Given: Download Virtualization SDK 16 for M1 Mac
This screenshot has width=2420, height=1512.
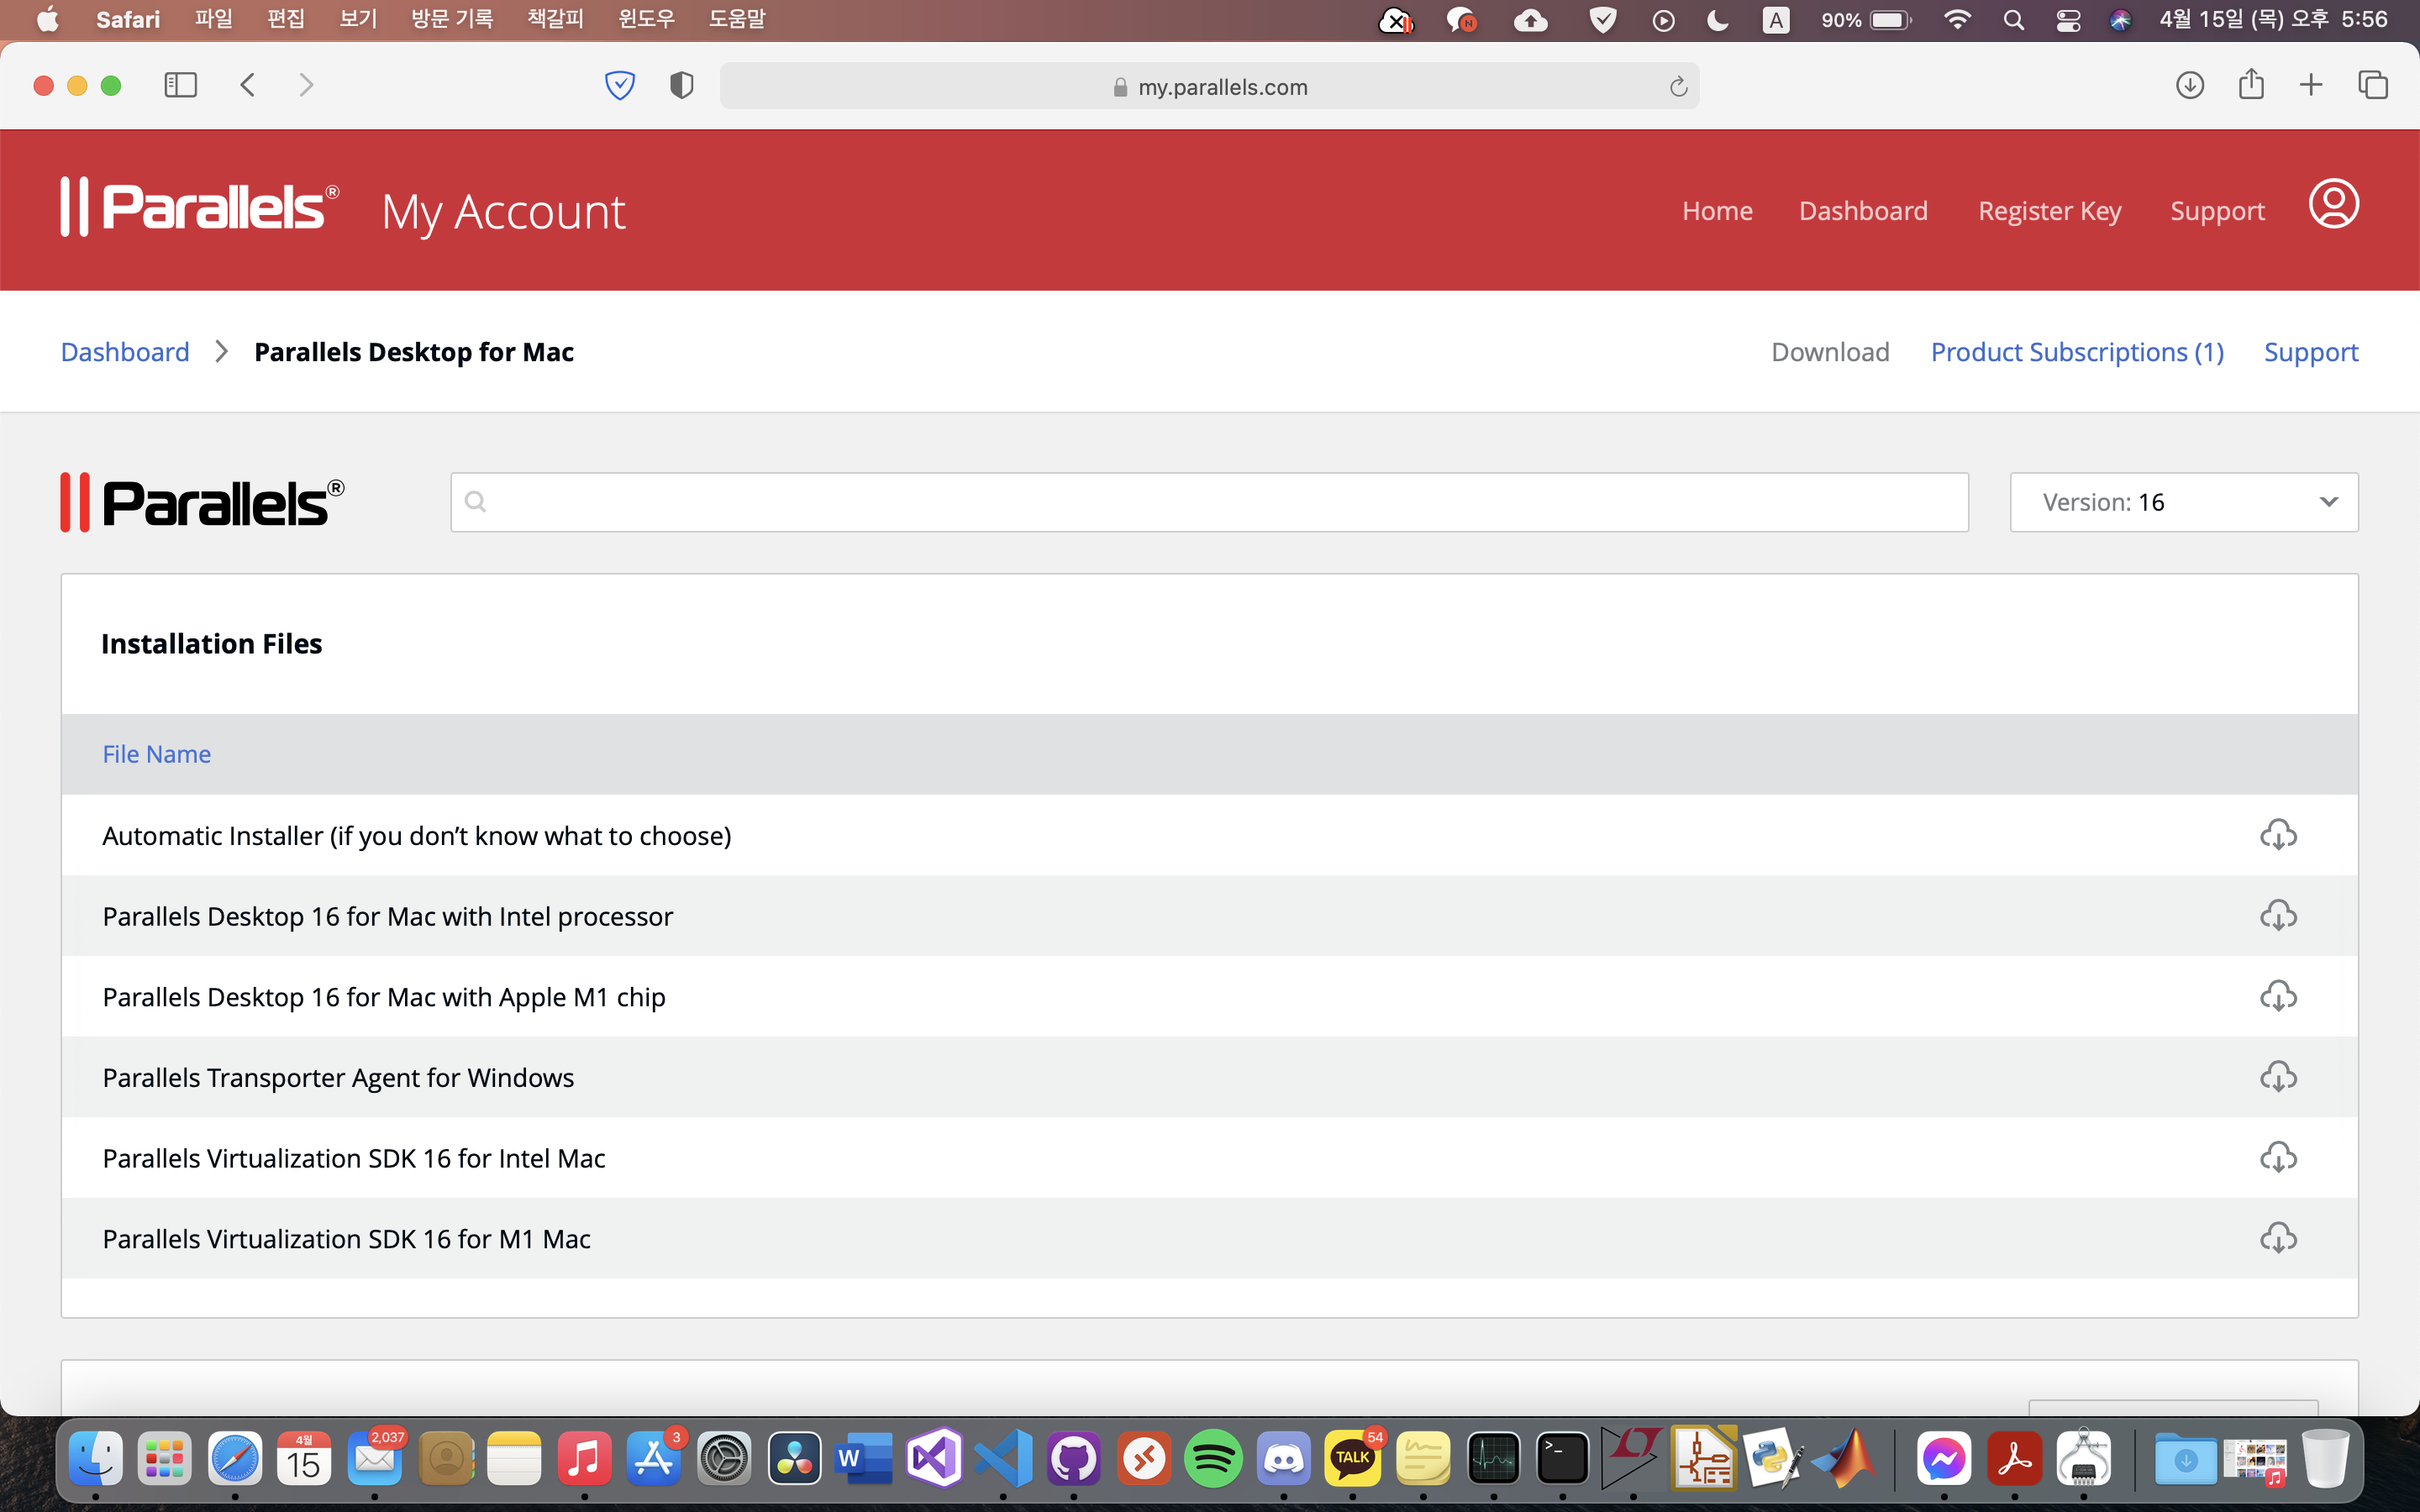Looking at the screenshot, I should [x=2277, y=1238].
